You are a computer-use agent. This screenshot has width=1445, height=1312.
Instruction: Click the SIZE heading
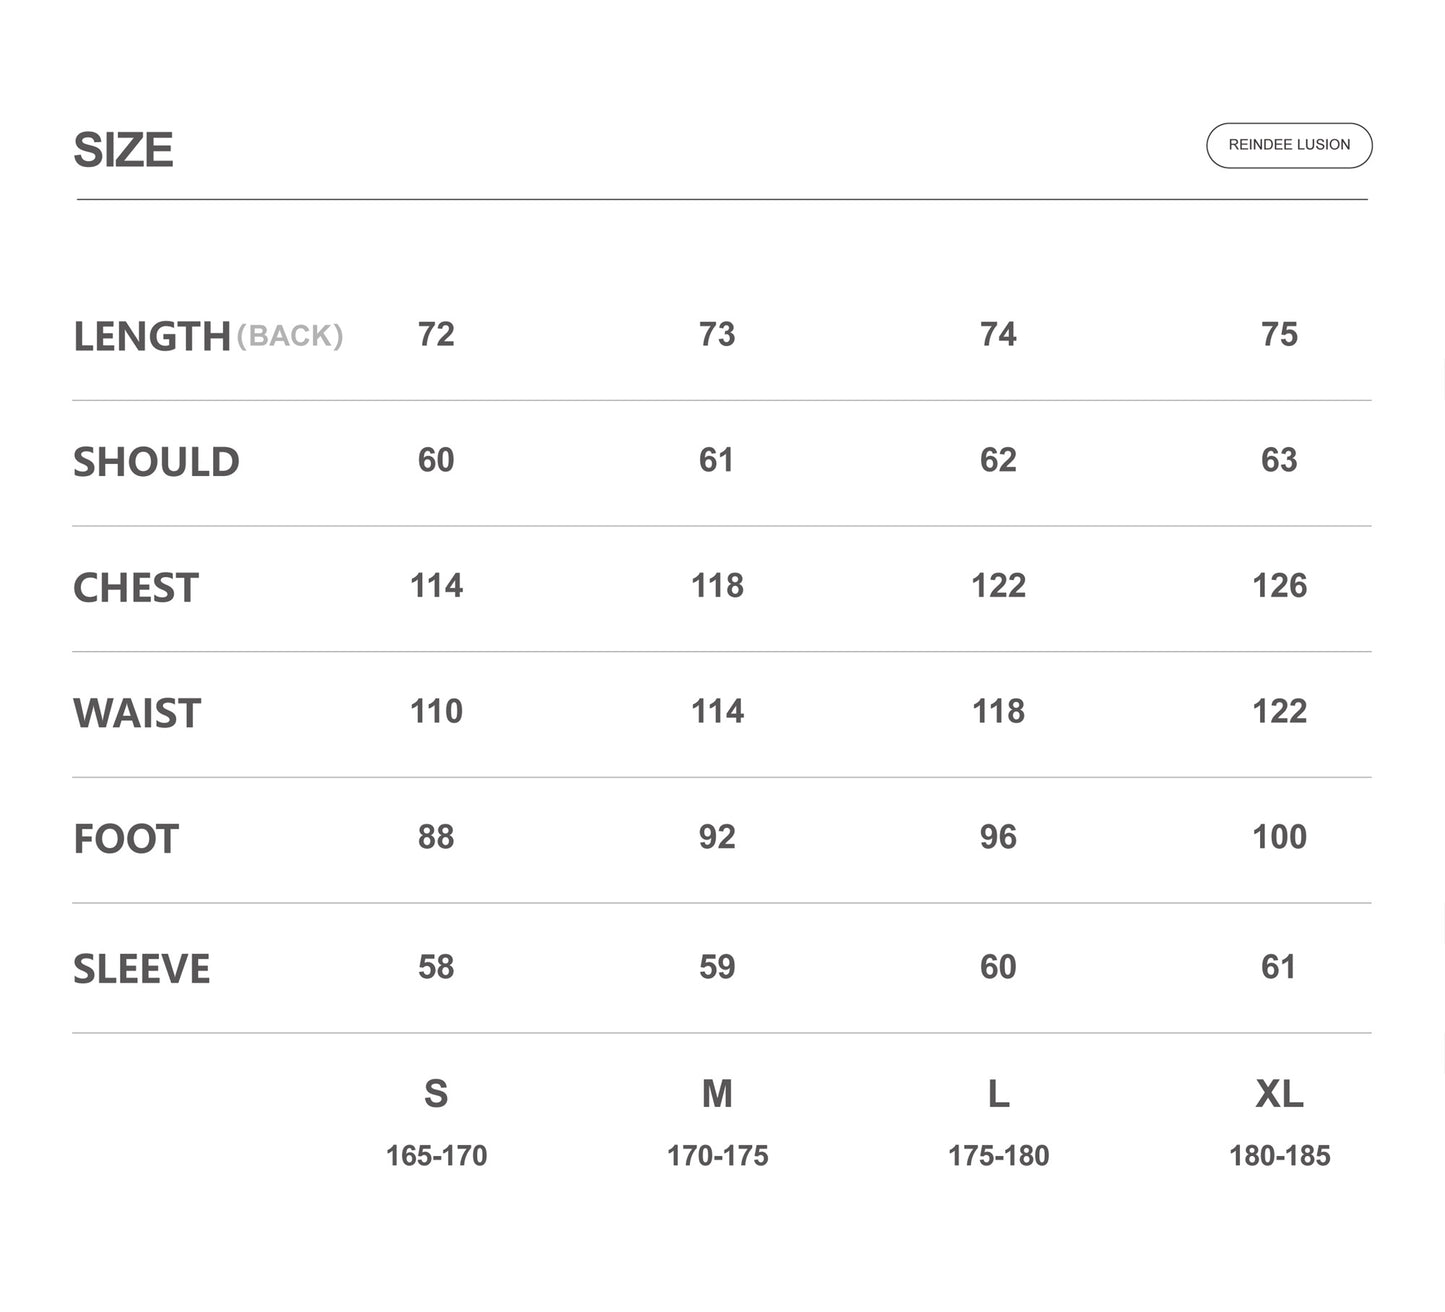coord(123,150)
